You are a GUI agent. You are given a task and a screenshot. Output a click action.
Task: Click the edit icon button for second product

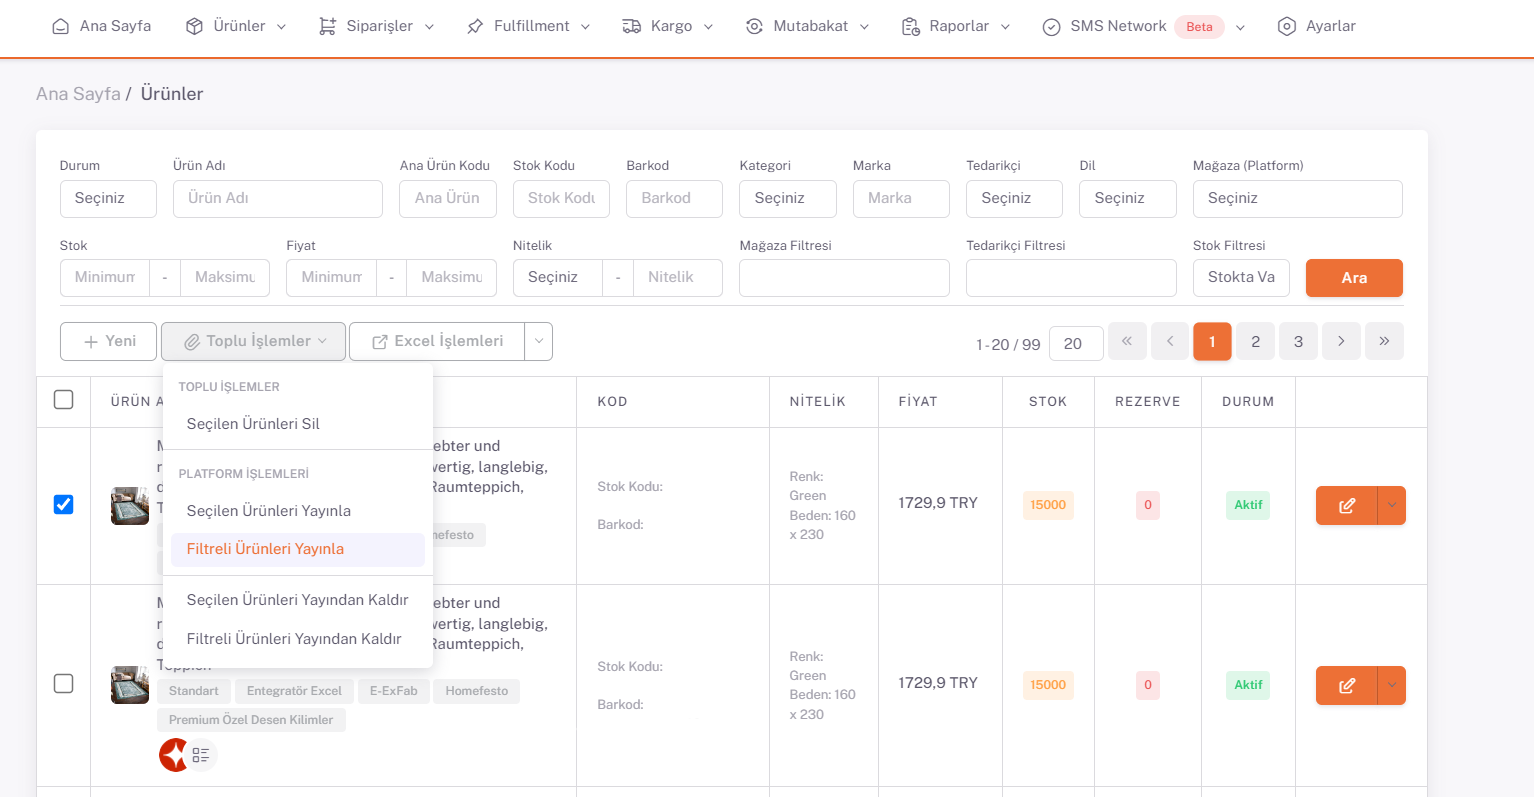click(x=1347, y=686)
